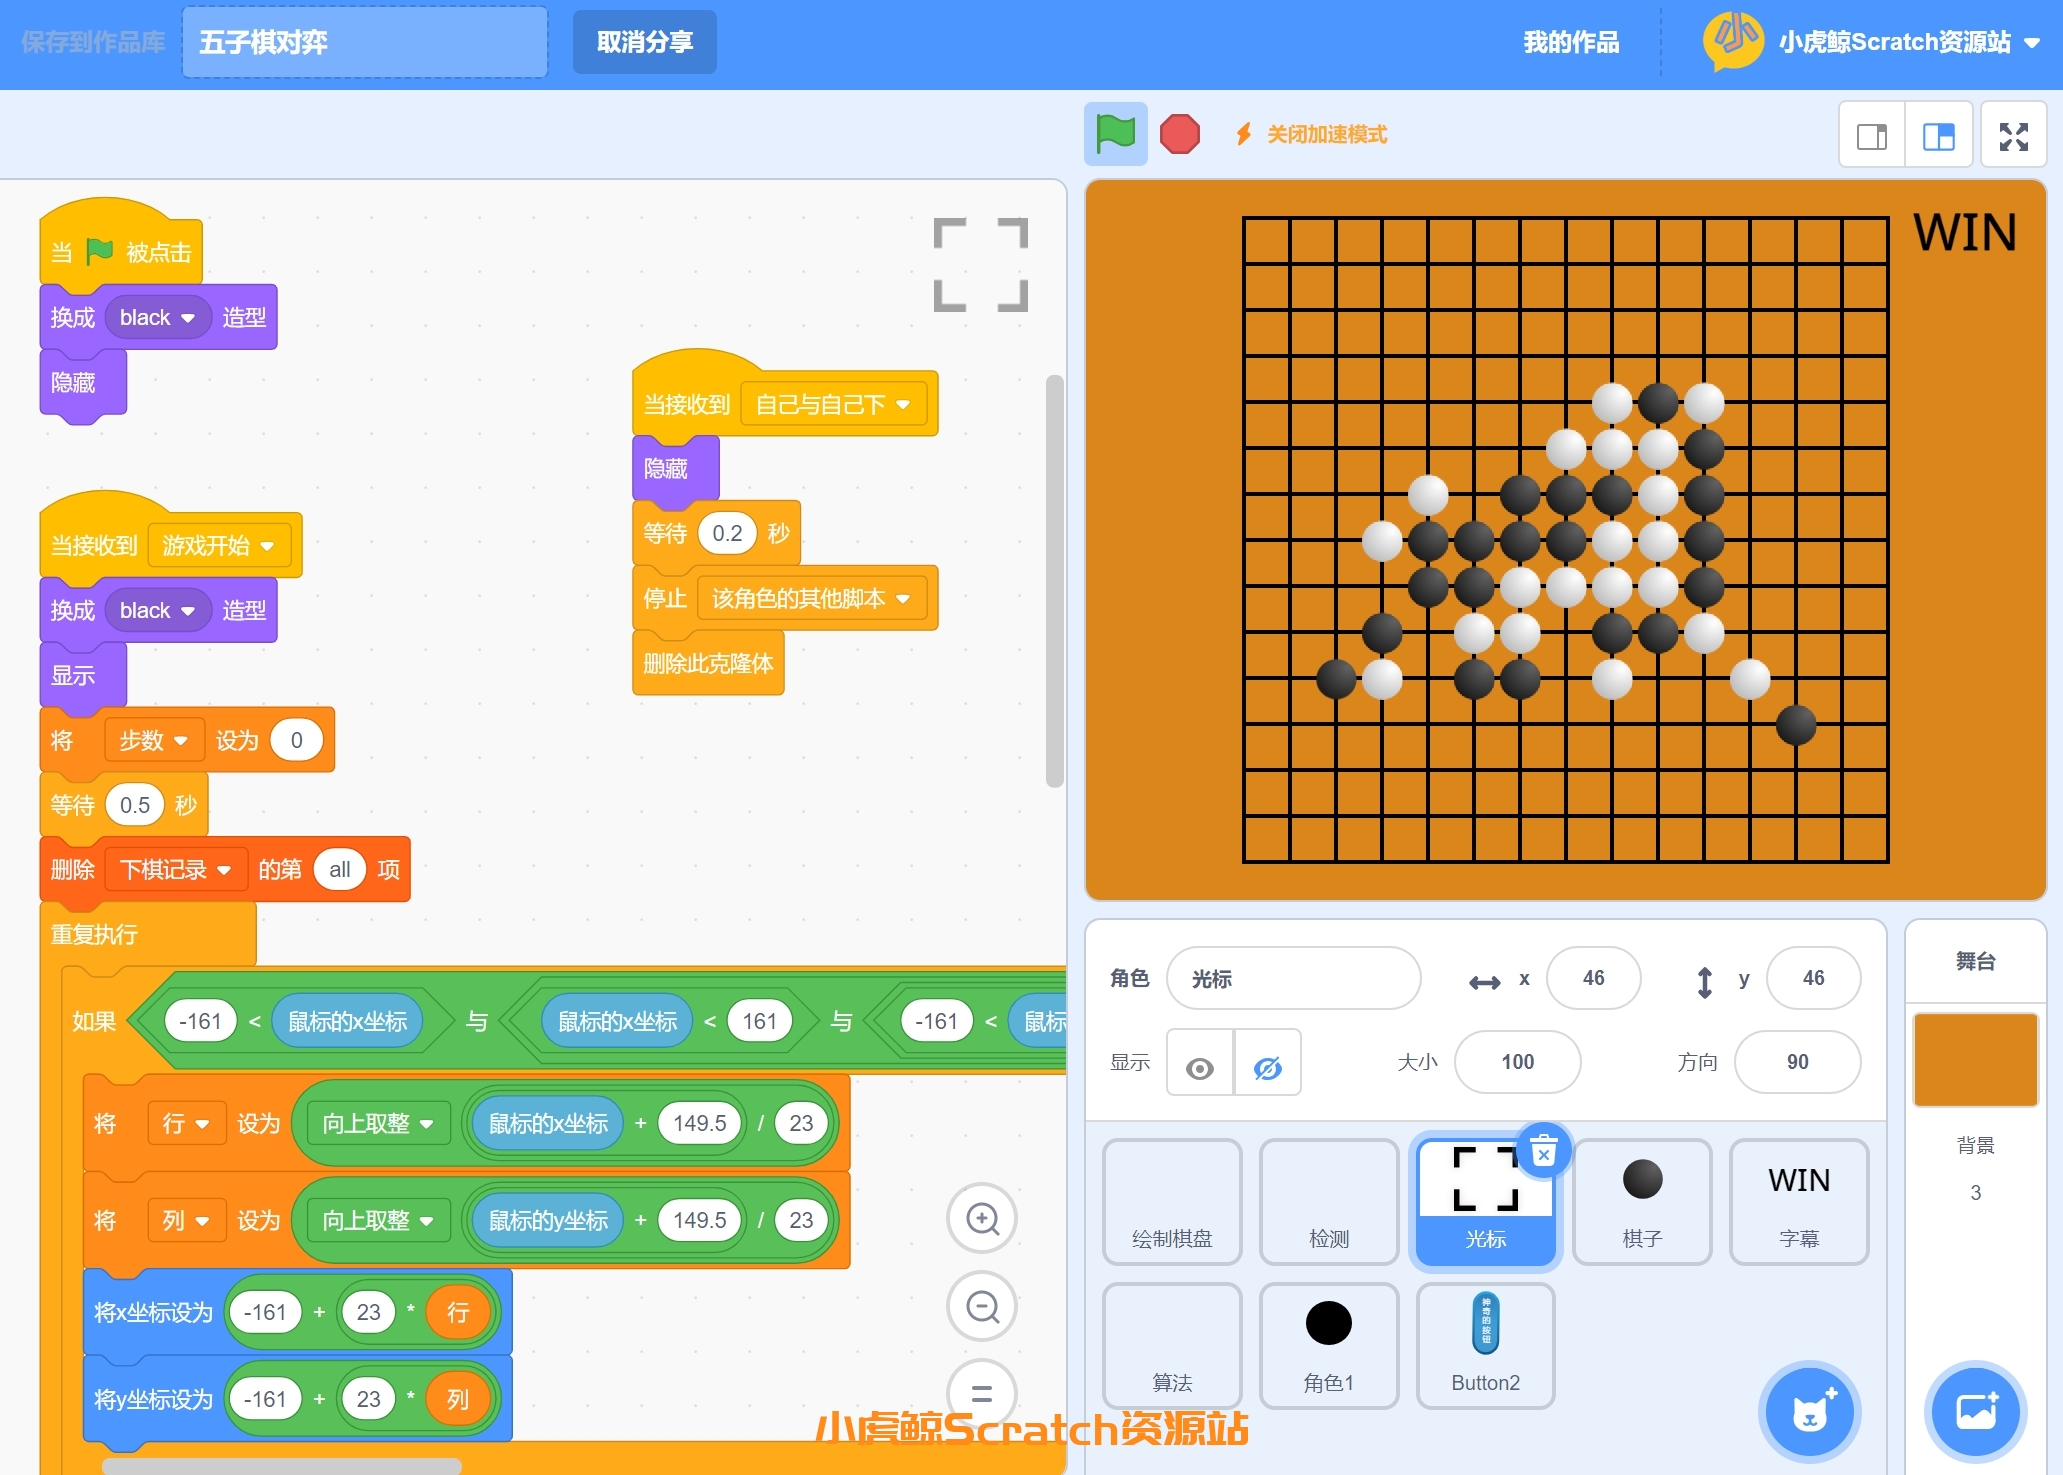The height and width of the screenshot is (1475, 2063).
Task: Click the WIN text on the stage
Action: tap(1964, 232)
